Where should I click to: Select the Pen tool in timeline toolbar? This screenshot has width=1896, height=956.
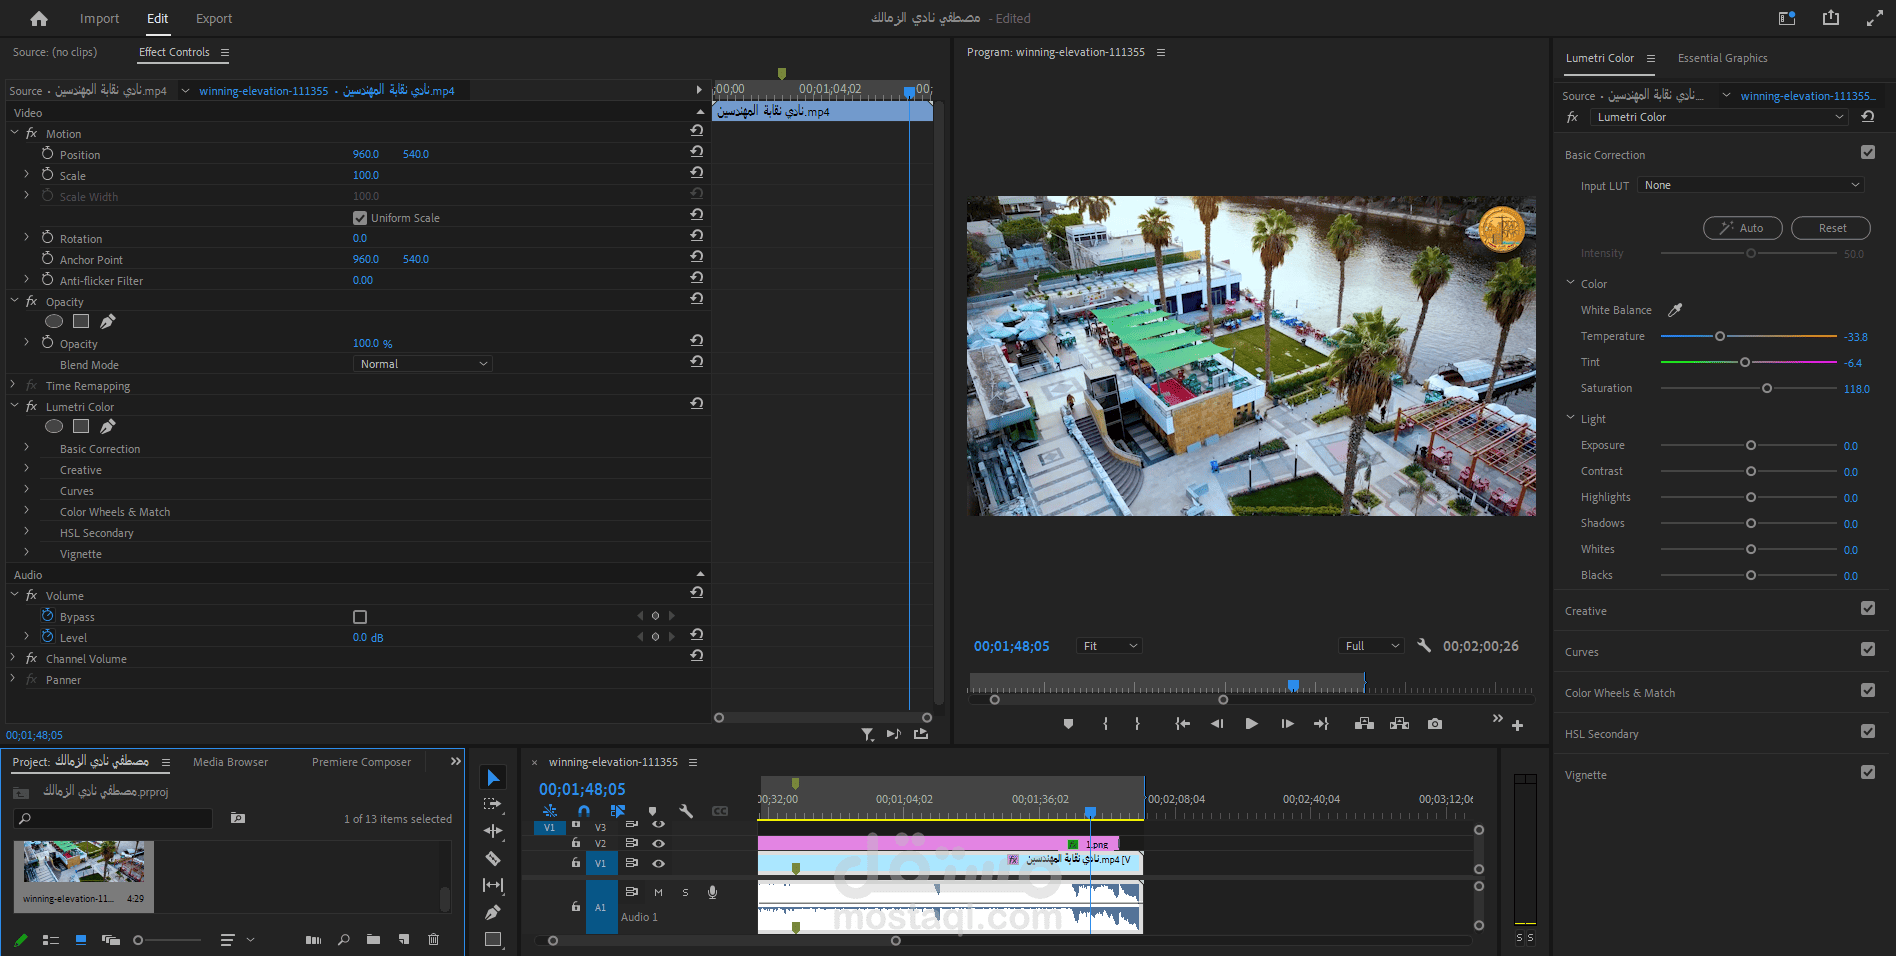[493, 912]
